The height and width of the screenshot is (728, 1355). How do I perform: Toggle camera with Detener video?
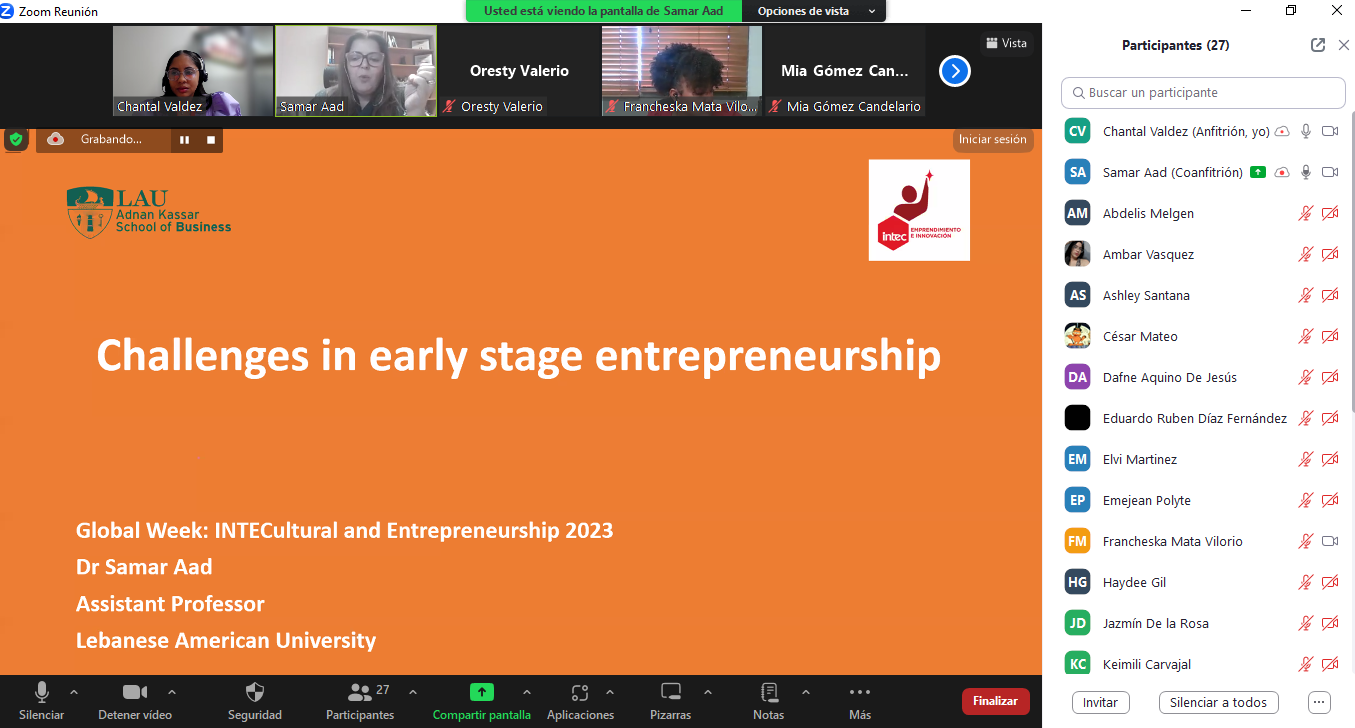[135, 692]
